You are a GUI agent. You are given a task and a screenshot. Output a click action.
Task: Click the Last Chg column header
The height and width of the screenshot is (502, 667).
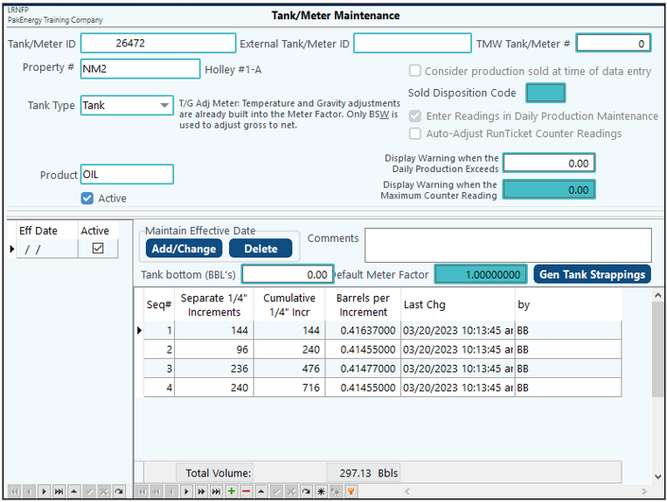coord(458,305)
